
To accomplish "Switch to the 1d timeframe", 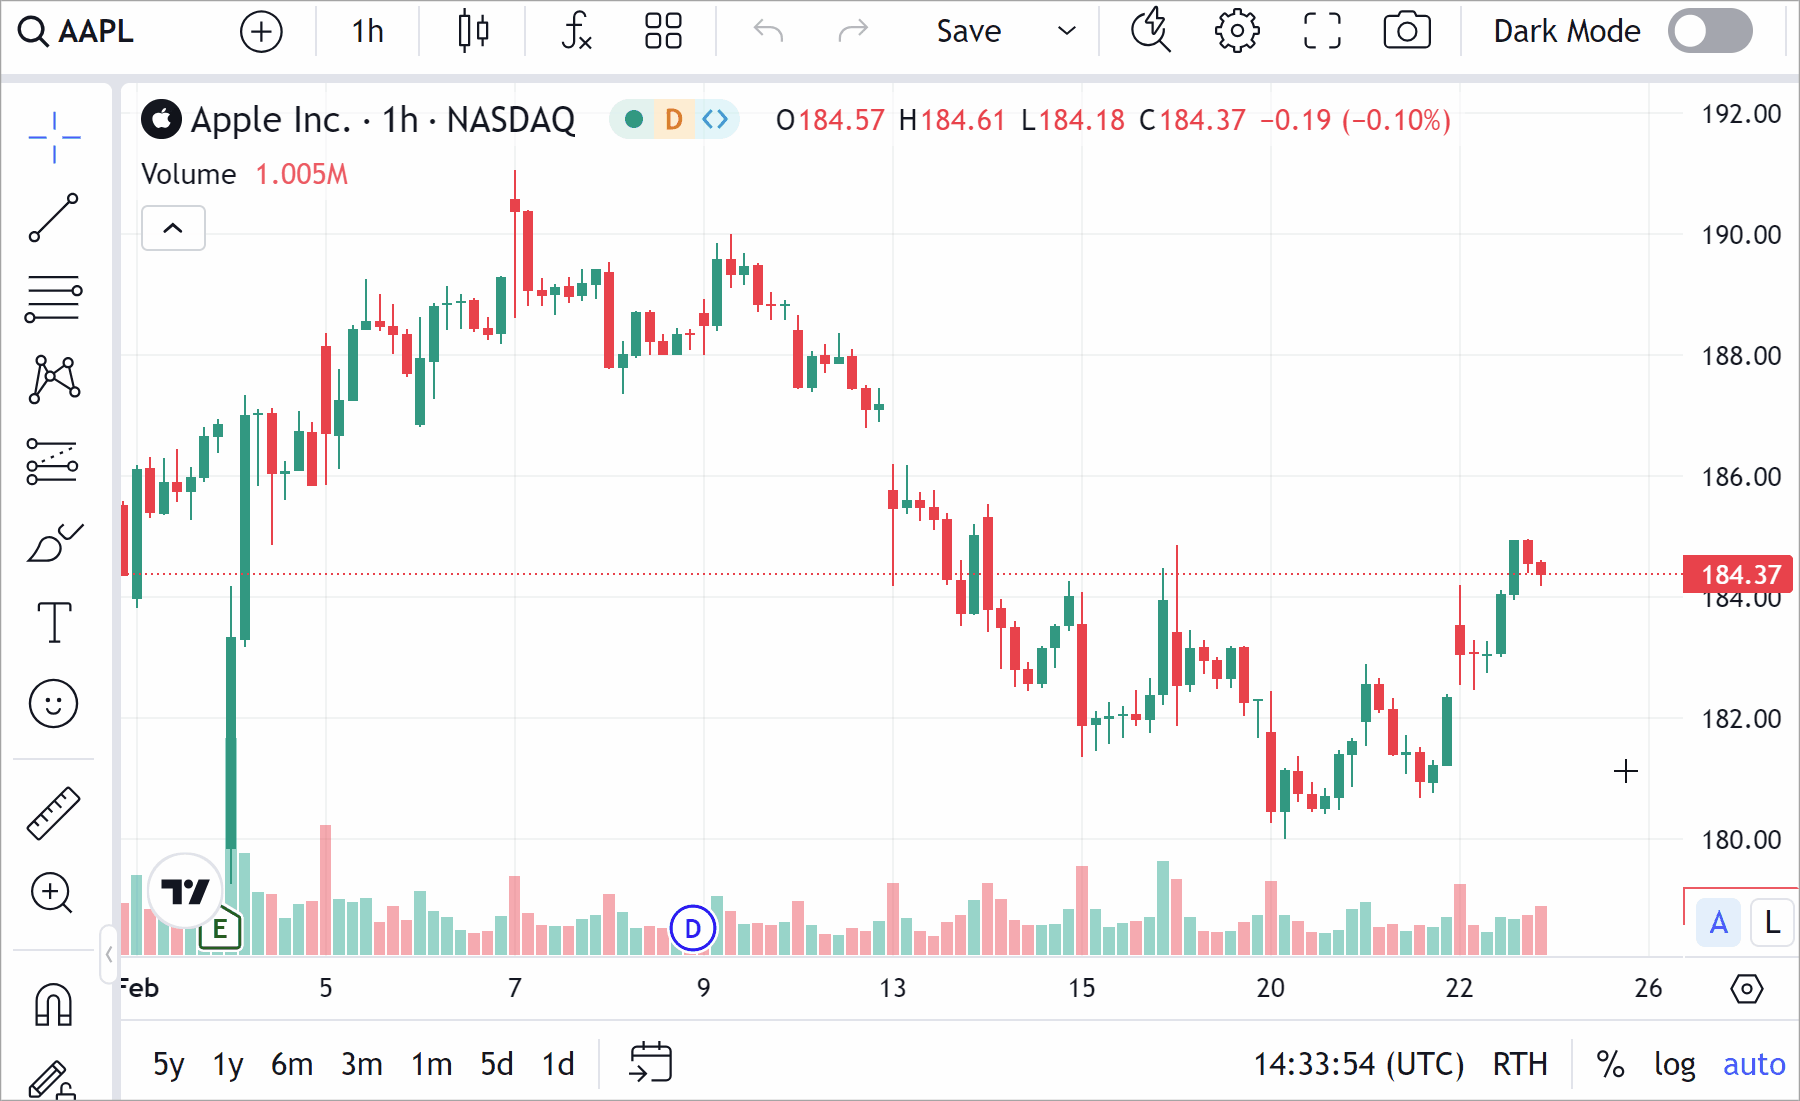I will [x=557, y=1064].
